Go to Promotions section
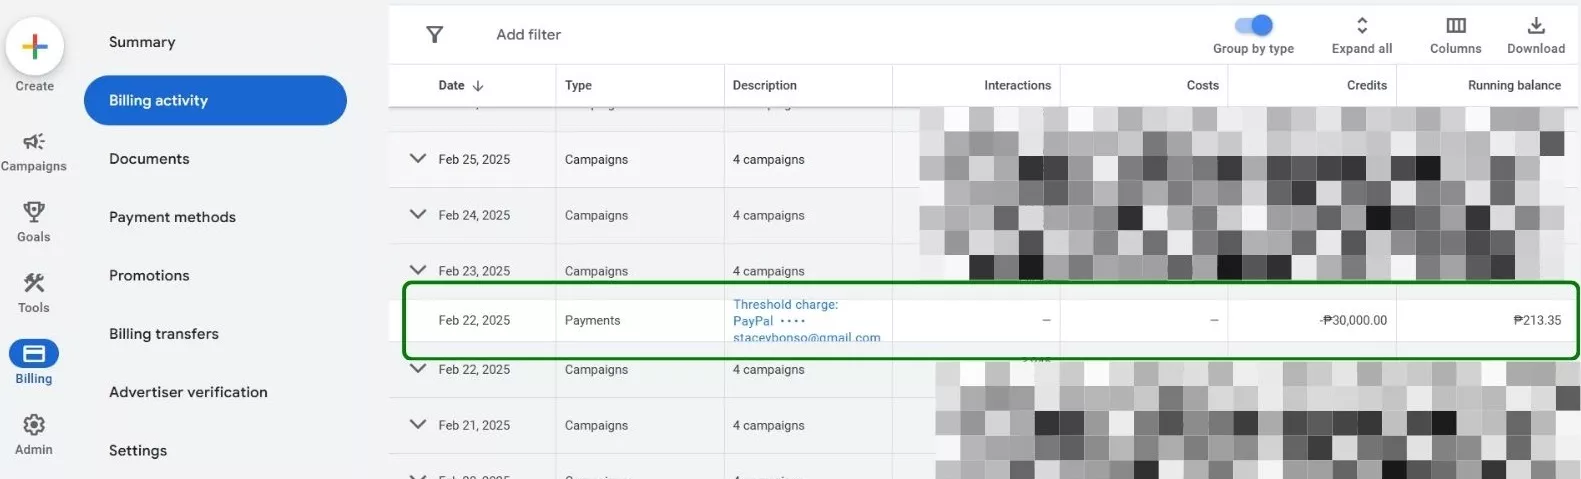Screen dimensions: 1581x479 [149, 275]
